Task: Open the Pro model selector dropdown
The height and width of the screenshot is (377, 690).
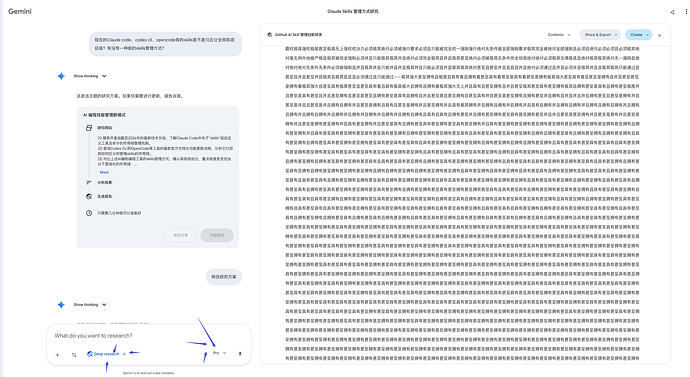Action: (x=219, y=353)
